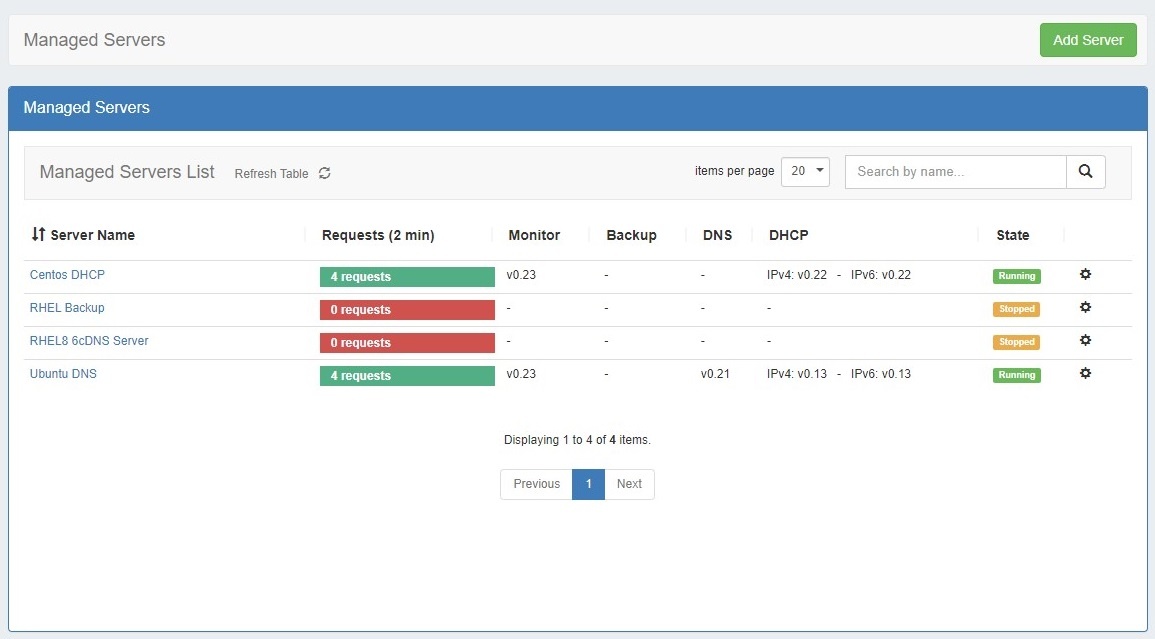Go to the Next page
The image size is (1155, 639).
pyautogui.click(x=629, y=484)
